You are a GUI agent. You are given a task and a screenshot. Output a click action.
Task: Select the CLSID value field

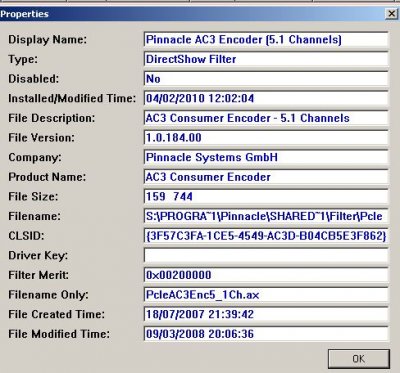tap(266, 236)
